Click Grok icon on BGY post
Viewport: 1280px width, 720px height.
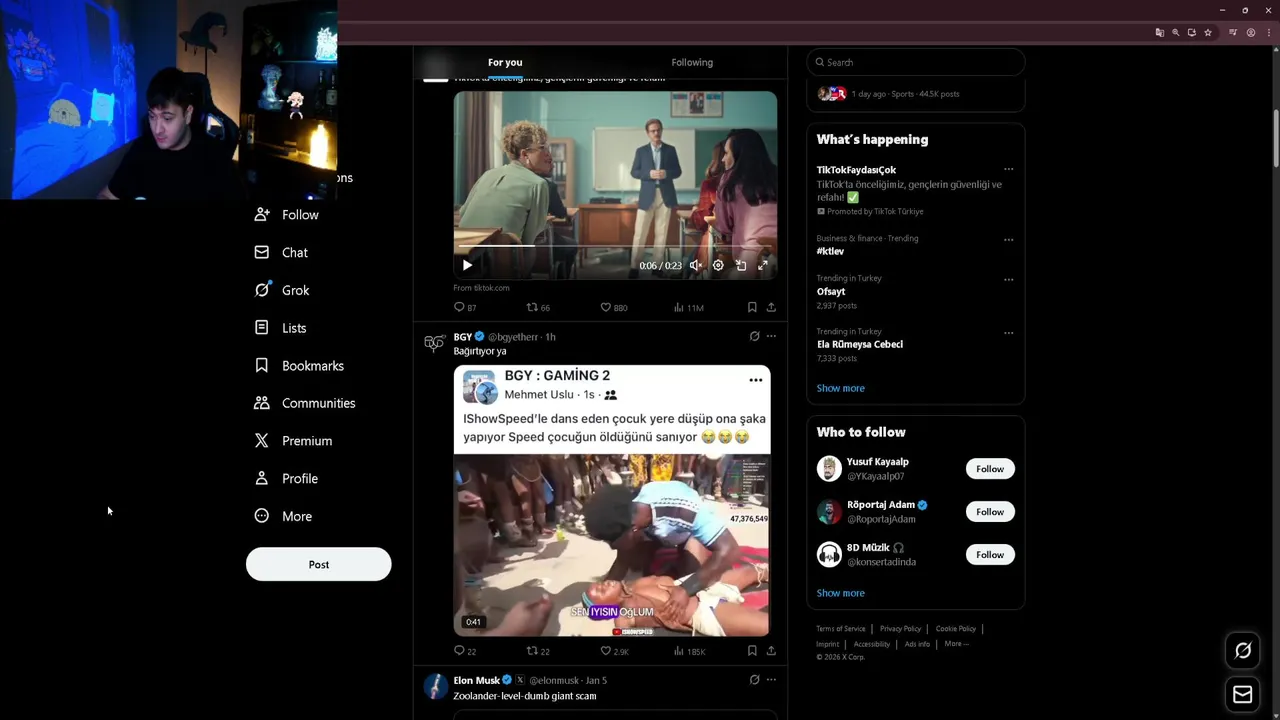pyautogui.click(x=754, y=336)
